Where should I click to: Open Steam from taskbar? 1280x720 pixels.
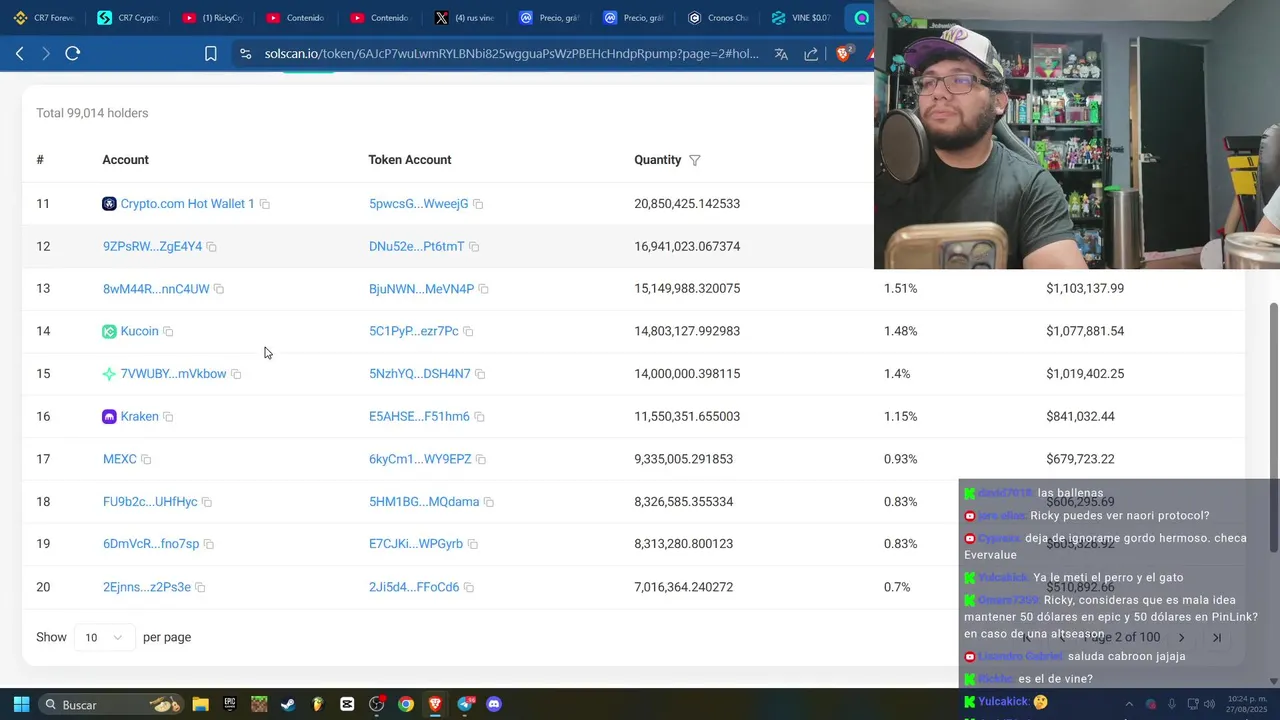(x=288, y=704)
